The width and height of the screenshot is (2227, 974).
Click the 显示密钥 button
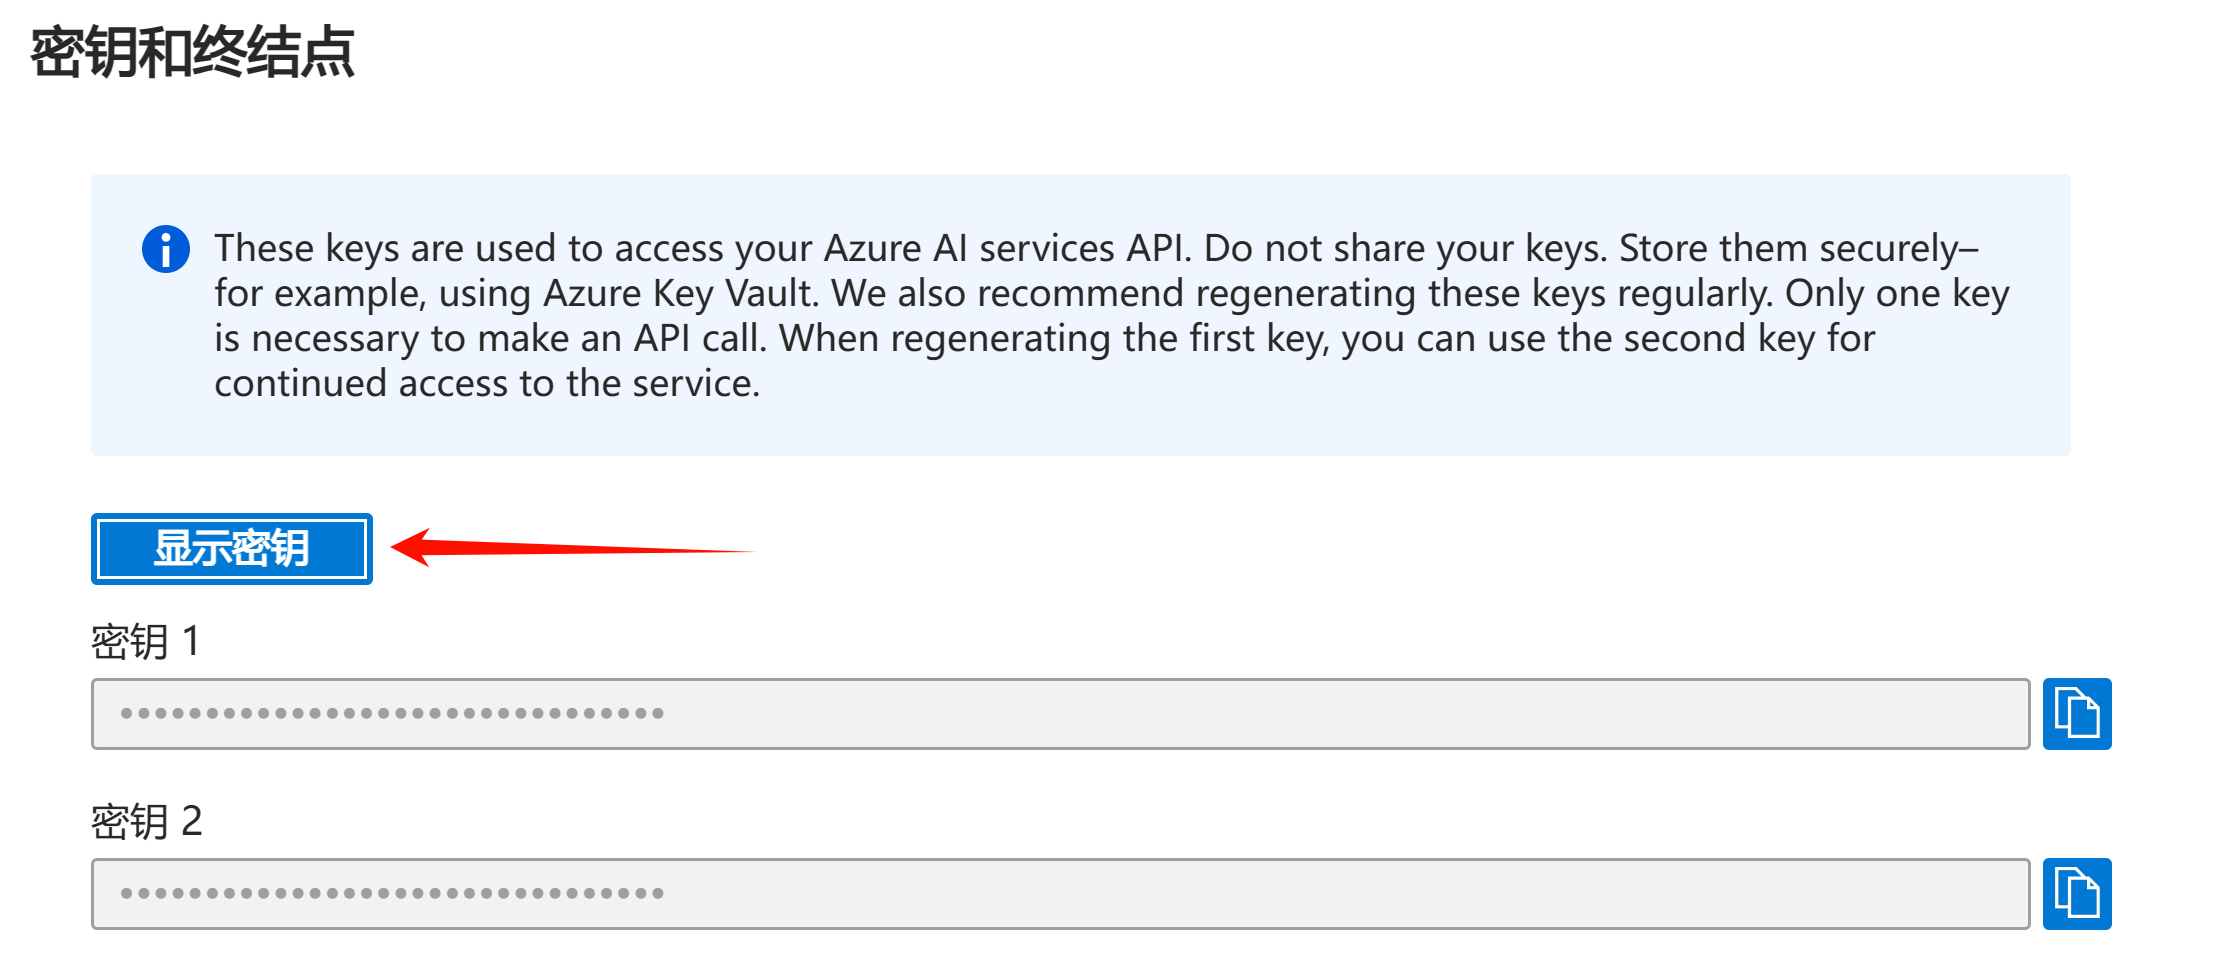click(x=231, y=549)
